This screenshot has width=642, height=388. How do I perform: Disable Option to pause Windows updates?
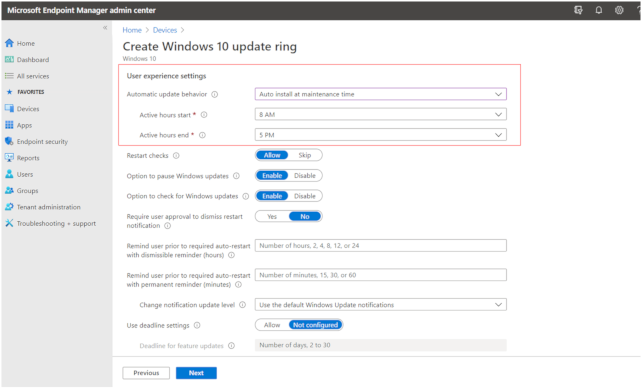point(305,176)
